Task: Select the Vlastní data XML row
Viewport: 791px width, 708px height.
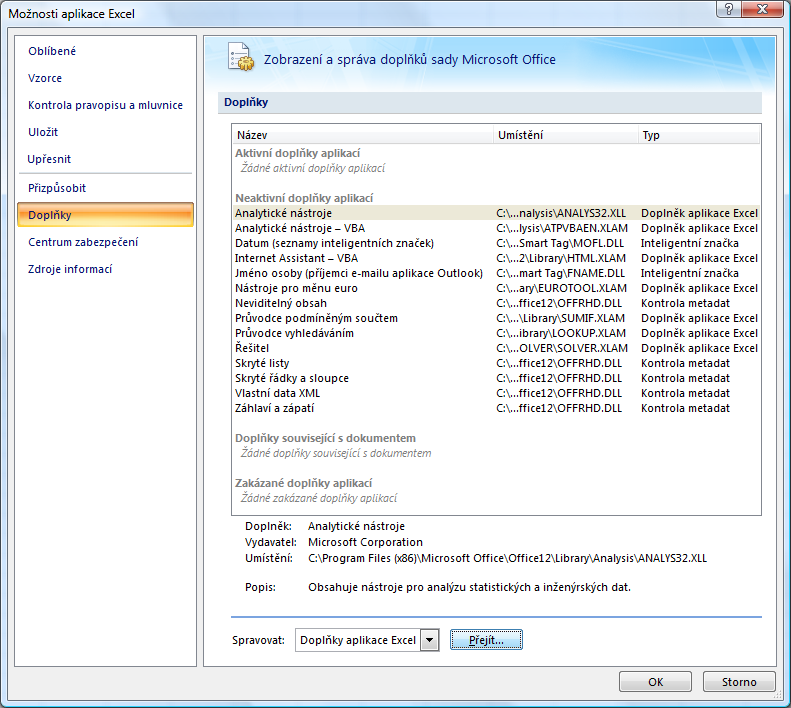Action: [496, 393]
